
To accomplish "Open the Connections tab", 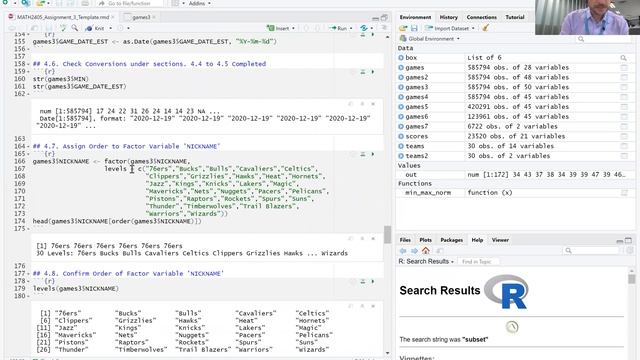I will 482,17.
